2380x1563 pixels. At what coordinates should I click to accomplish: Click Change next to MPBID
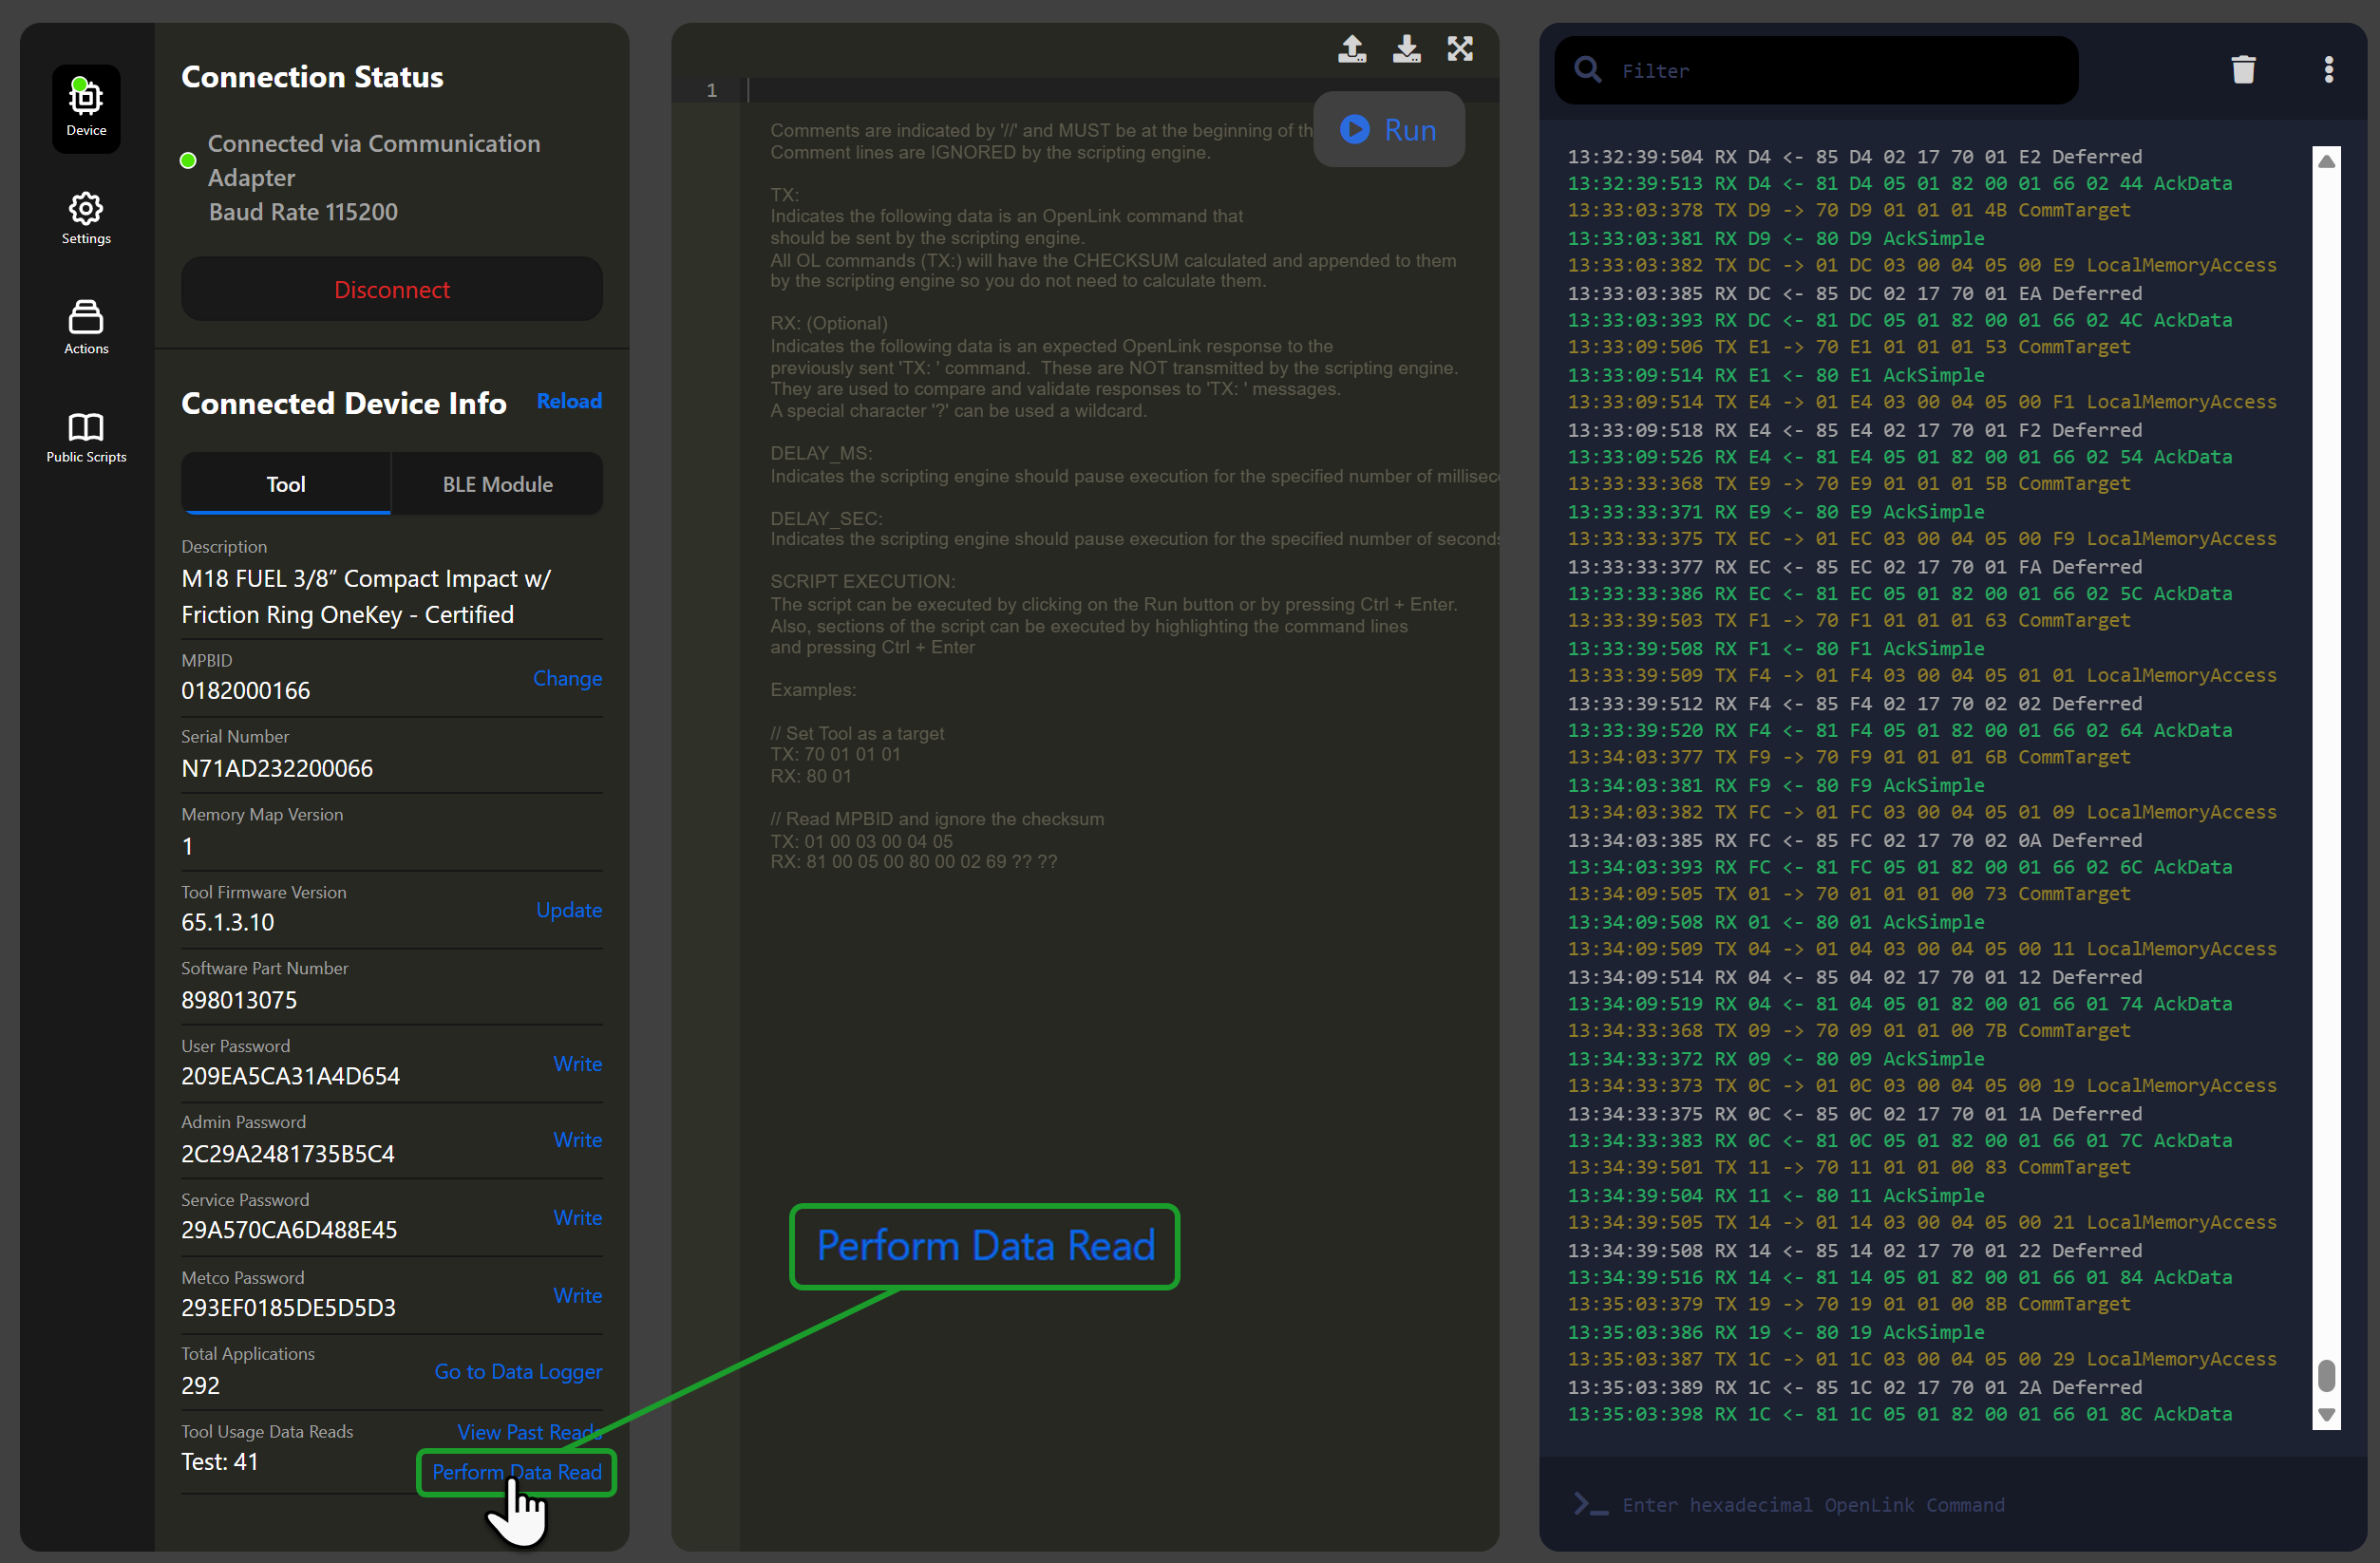point(567,678)
